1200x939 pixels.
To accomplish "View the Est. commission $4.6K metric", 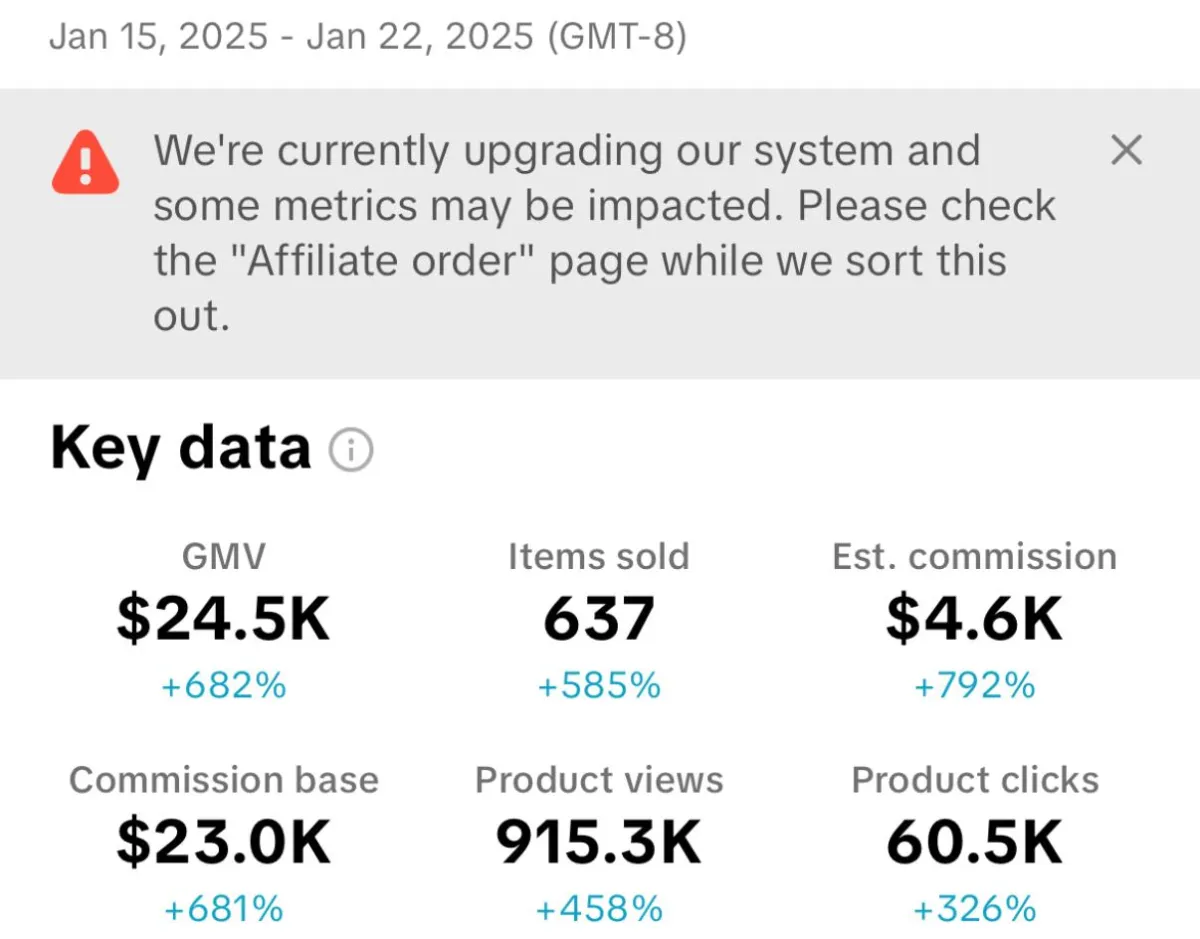I will [974, 620].
